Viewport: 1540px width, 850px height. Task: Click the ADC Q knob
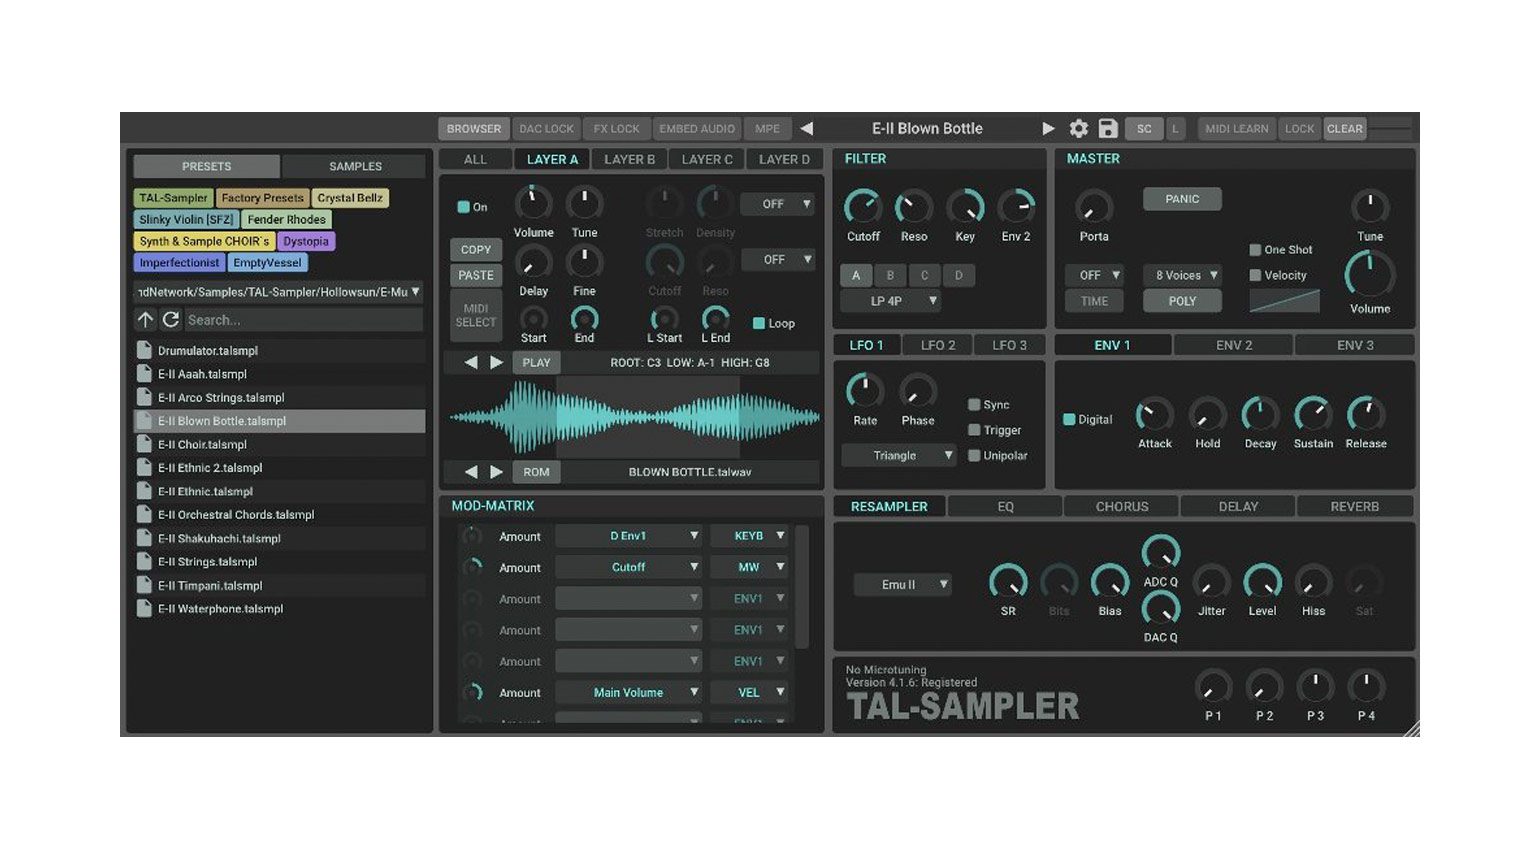1160,553
